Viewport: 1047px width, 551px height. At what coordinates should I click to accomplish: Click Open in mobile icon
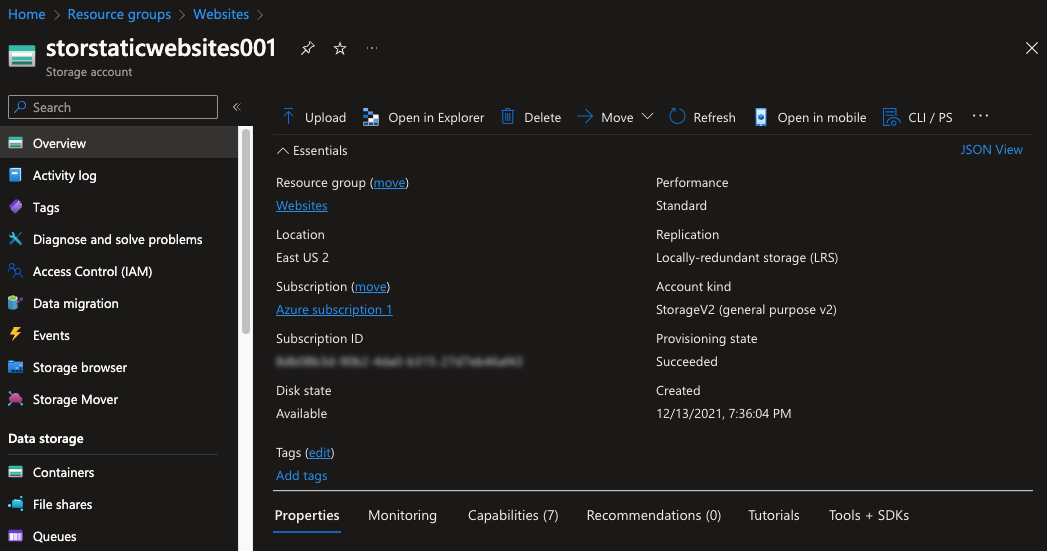pyautogui.click(x=761, y=117)
